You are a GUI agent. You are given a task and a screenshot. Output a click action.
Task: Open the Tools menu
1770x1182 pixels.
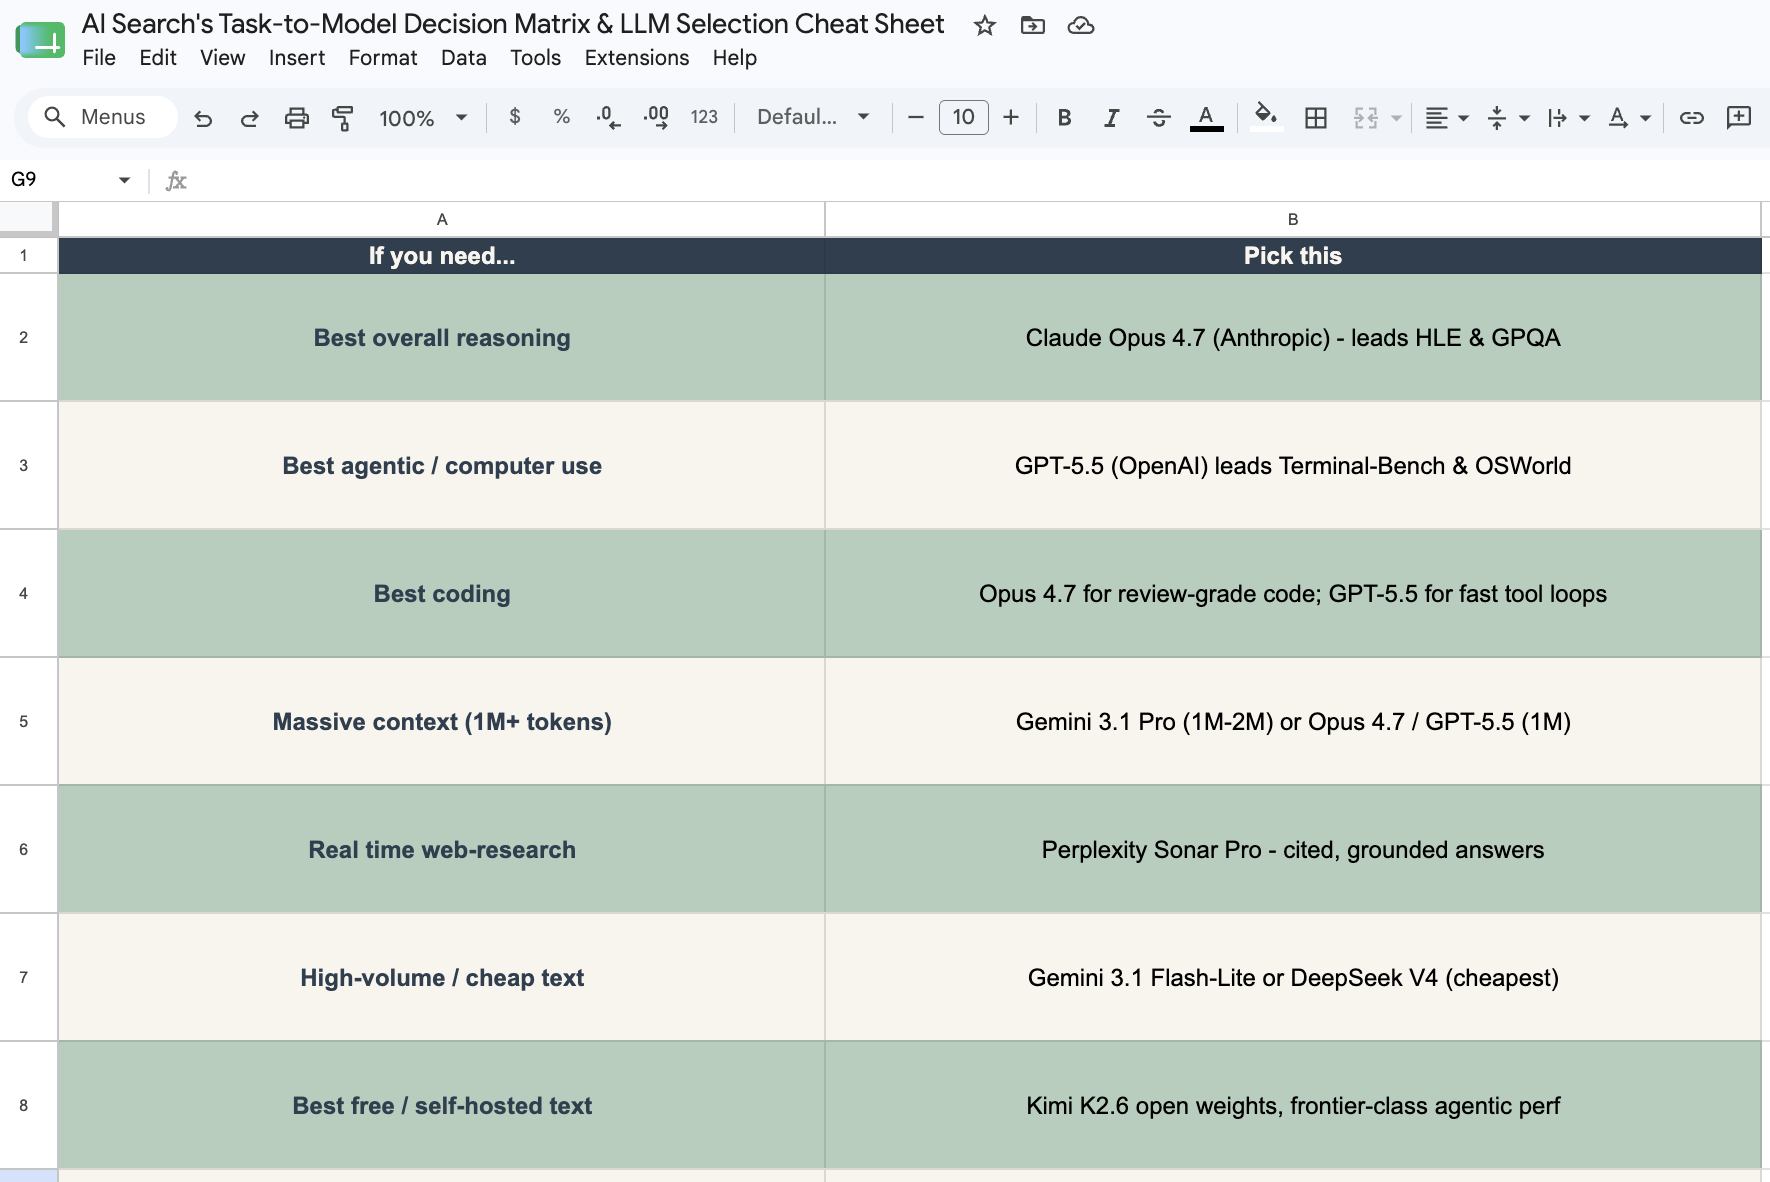pos(536,58)
